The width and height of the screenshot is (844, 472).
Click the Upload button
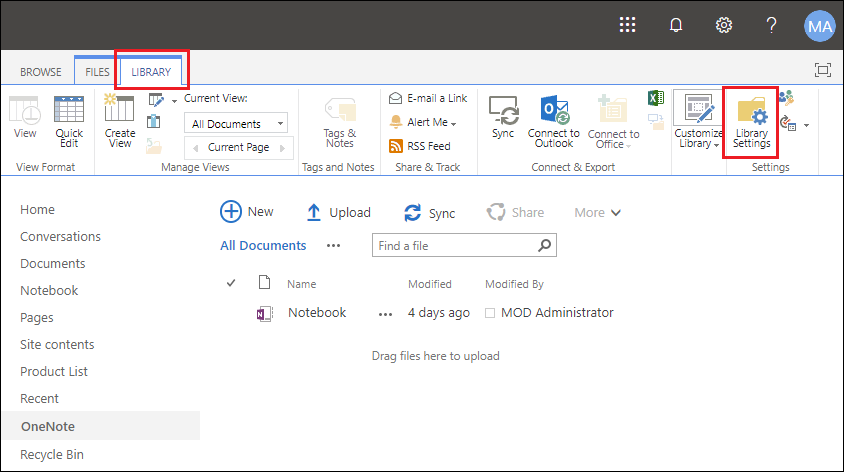point(338,213)
